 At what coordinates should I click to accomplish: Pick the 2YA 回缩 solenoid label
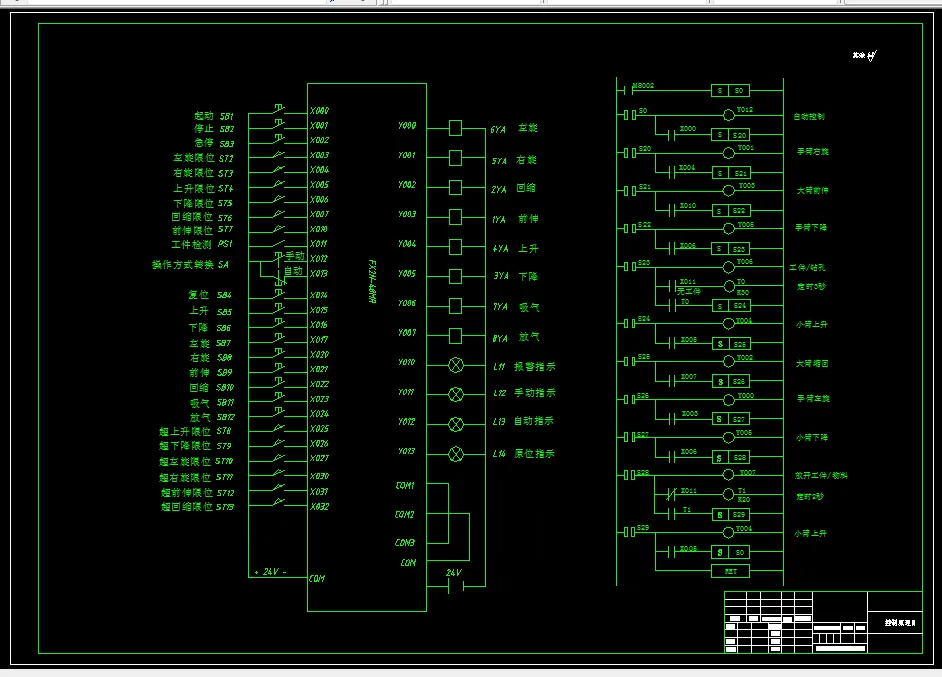(513, 189)
